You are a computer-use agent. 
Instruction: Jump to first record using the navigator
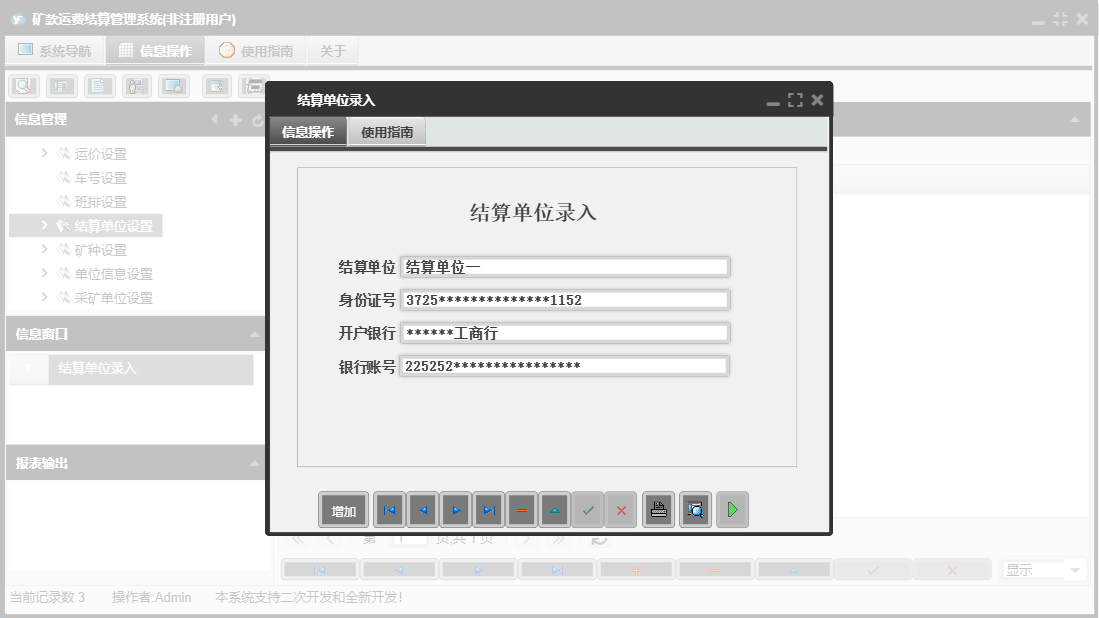click(x=389, y=510)
